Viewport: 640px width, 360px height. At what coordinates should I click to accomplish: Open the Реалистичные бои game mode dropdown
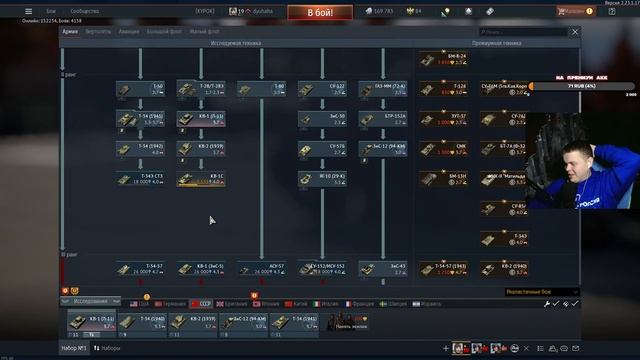pos(542,292)
